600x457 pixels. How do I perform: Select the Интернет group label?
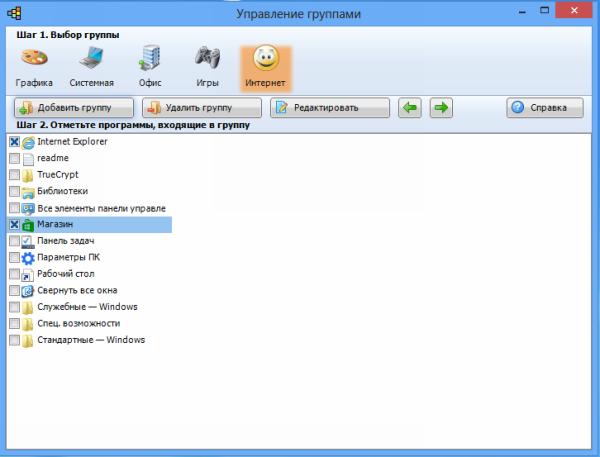(265, 83)
